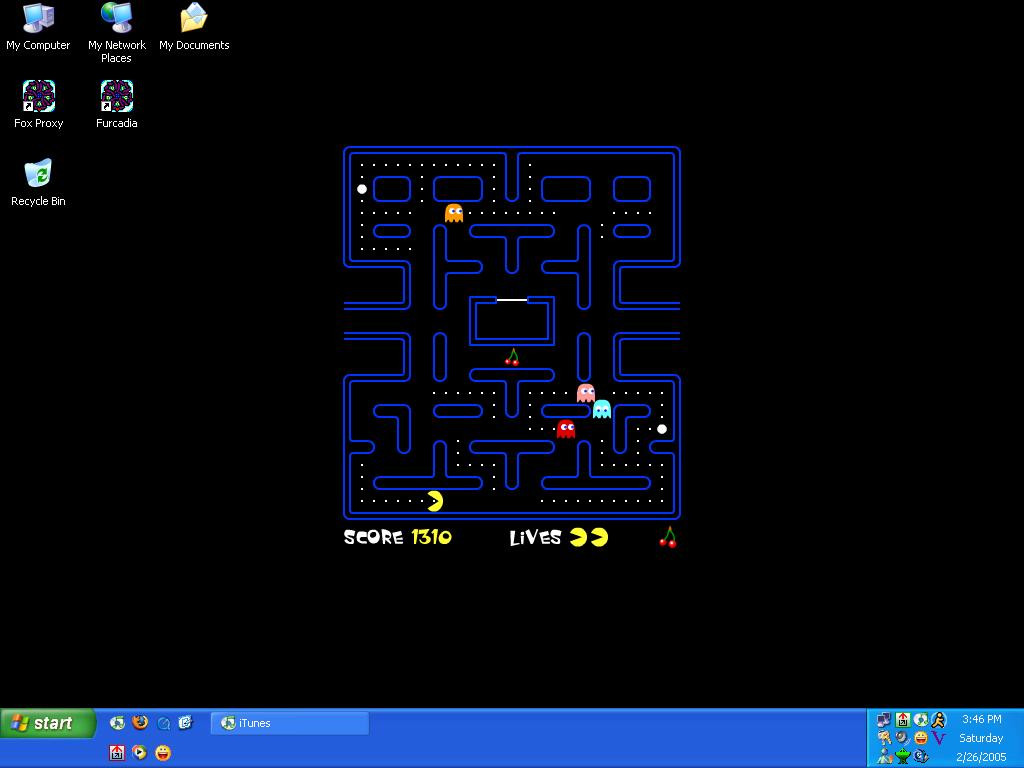Screen dimensions: 1024x768
Task: Launch Yahoo Messenger smiley in Quick Launch
Action: click(163, 753)
